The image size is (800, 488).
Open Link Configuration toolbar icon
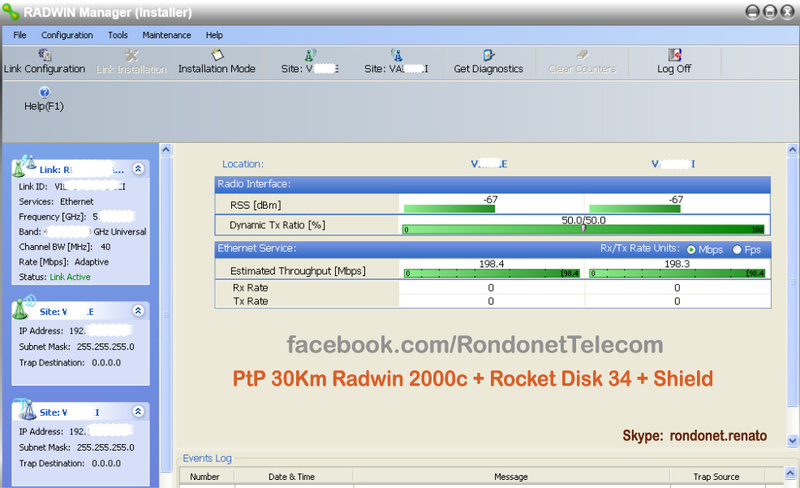point(45,54)
